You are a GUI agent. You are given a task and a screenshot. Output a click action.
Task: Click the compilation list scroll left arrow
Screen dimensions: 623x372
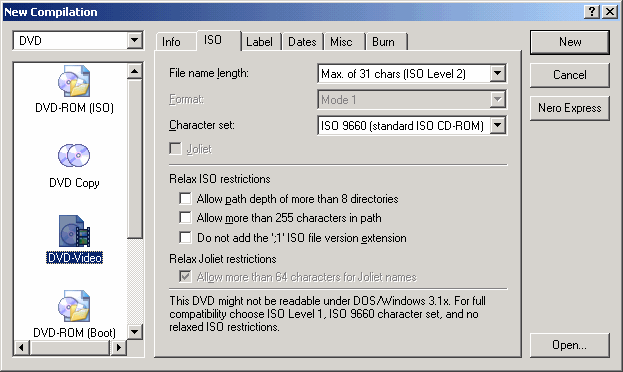[x=21, y=348]
